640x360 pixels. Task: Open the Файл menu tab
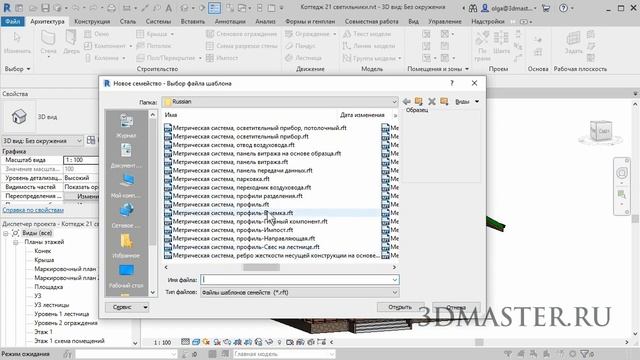(x=13, y=21)
